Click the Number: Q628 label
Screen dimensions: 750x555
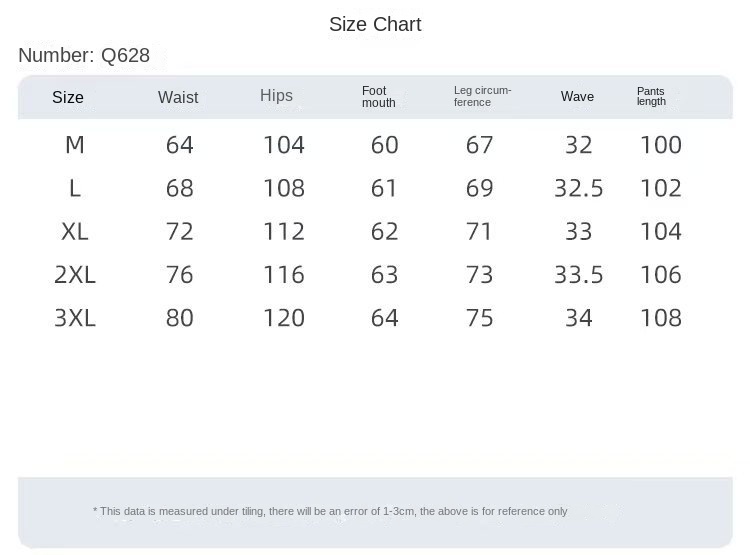pyautogui.click(x=84, y=56)
